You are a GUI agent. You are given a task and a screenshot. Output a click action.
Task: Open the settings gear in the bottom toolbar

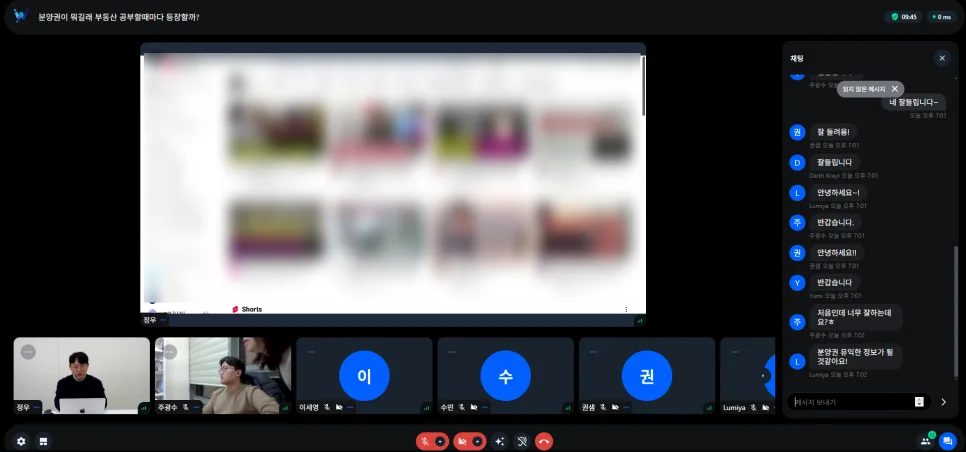(x=22, y=442)
